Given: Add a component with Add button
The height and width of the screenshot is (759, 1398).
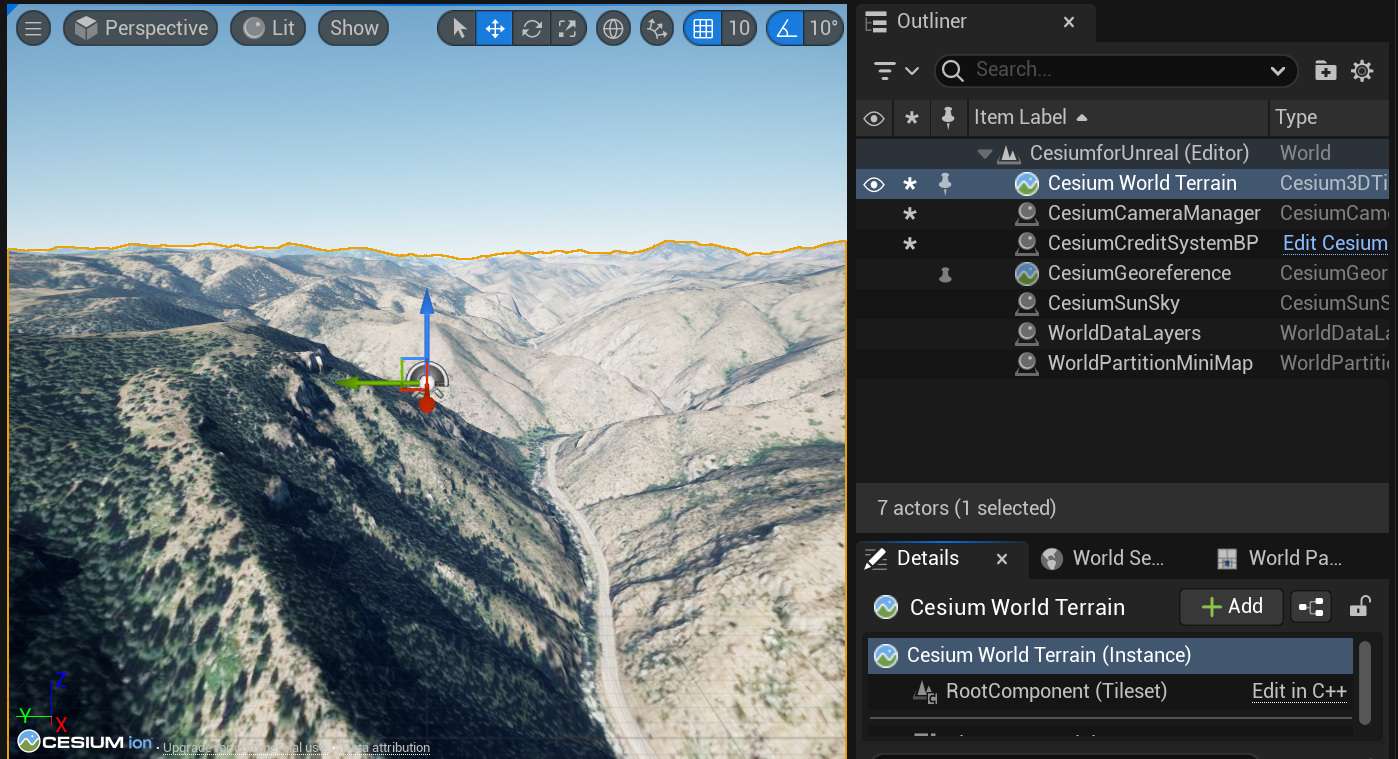Looking at the screenshot, I should (1231, 606).
